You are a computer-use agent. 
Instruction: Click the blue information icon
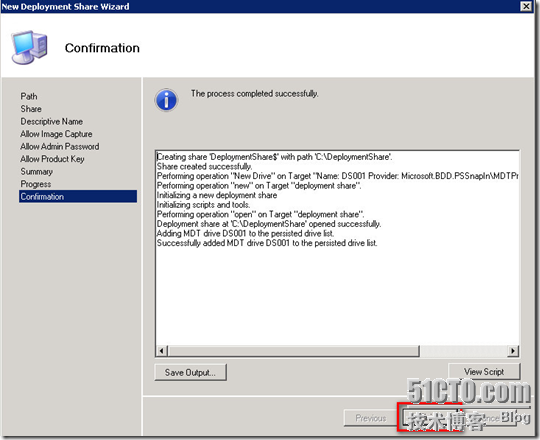(x=166, y=100)
